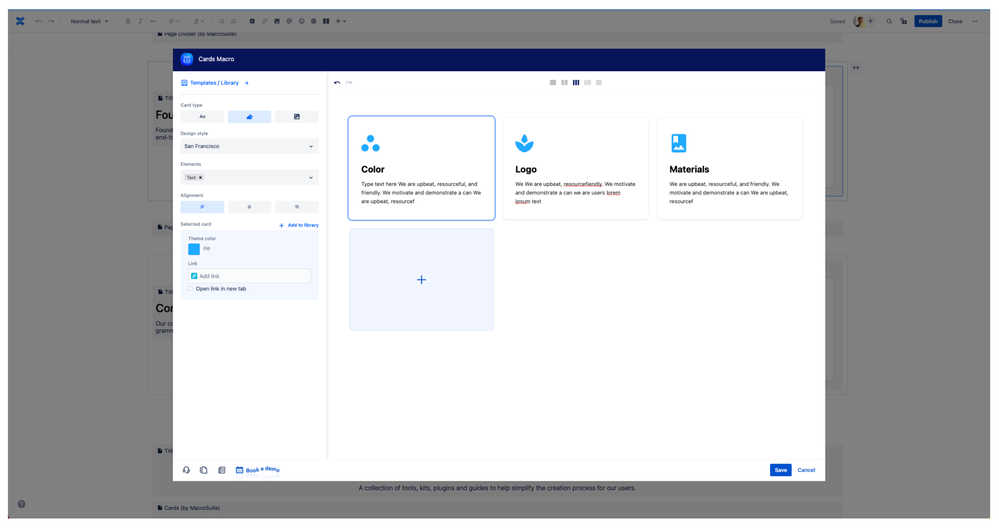Select the icon card type button

tap(249, 117)
